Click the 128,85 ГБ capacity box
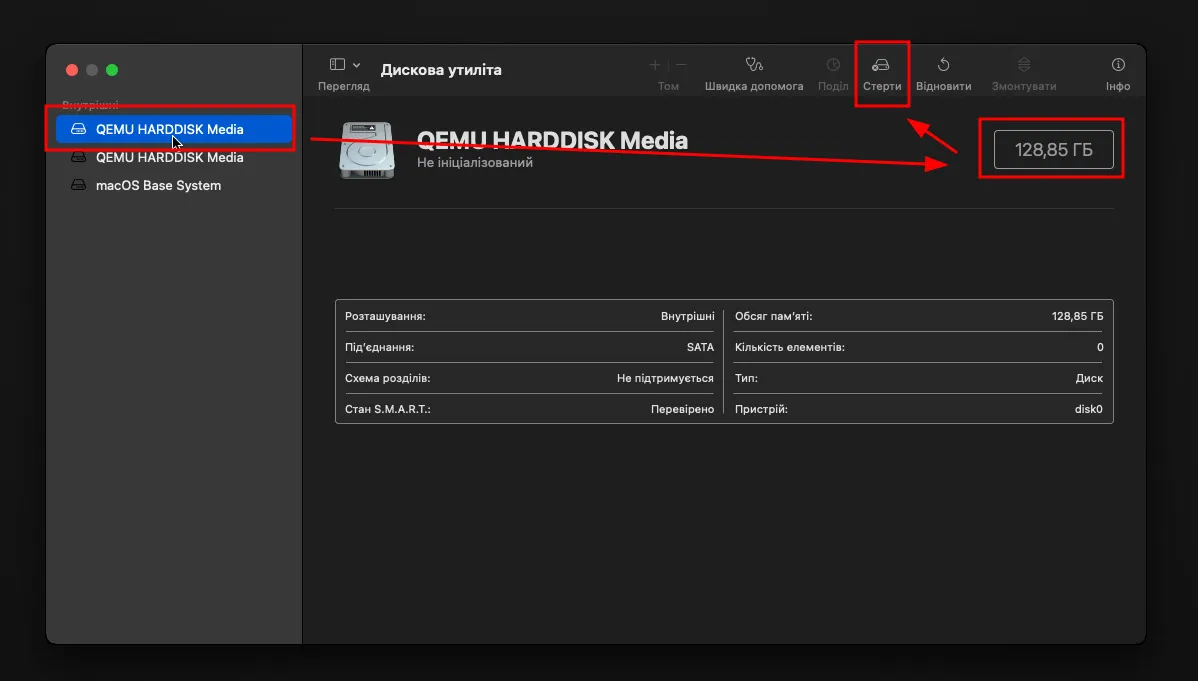The height and width of the screenshot is (681, 1198). point(1054,150)
